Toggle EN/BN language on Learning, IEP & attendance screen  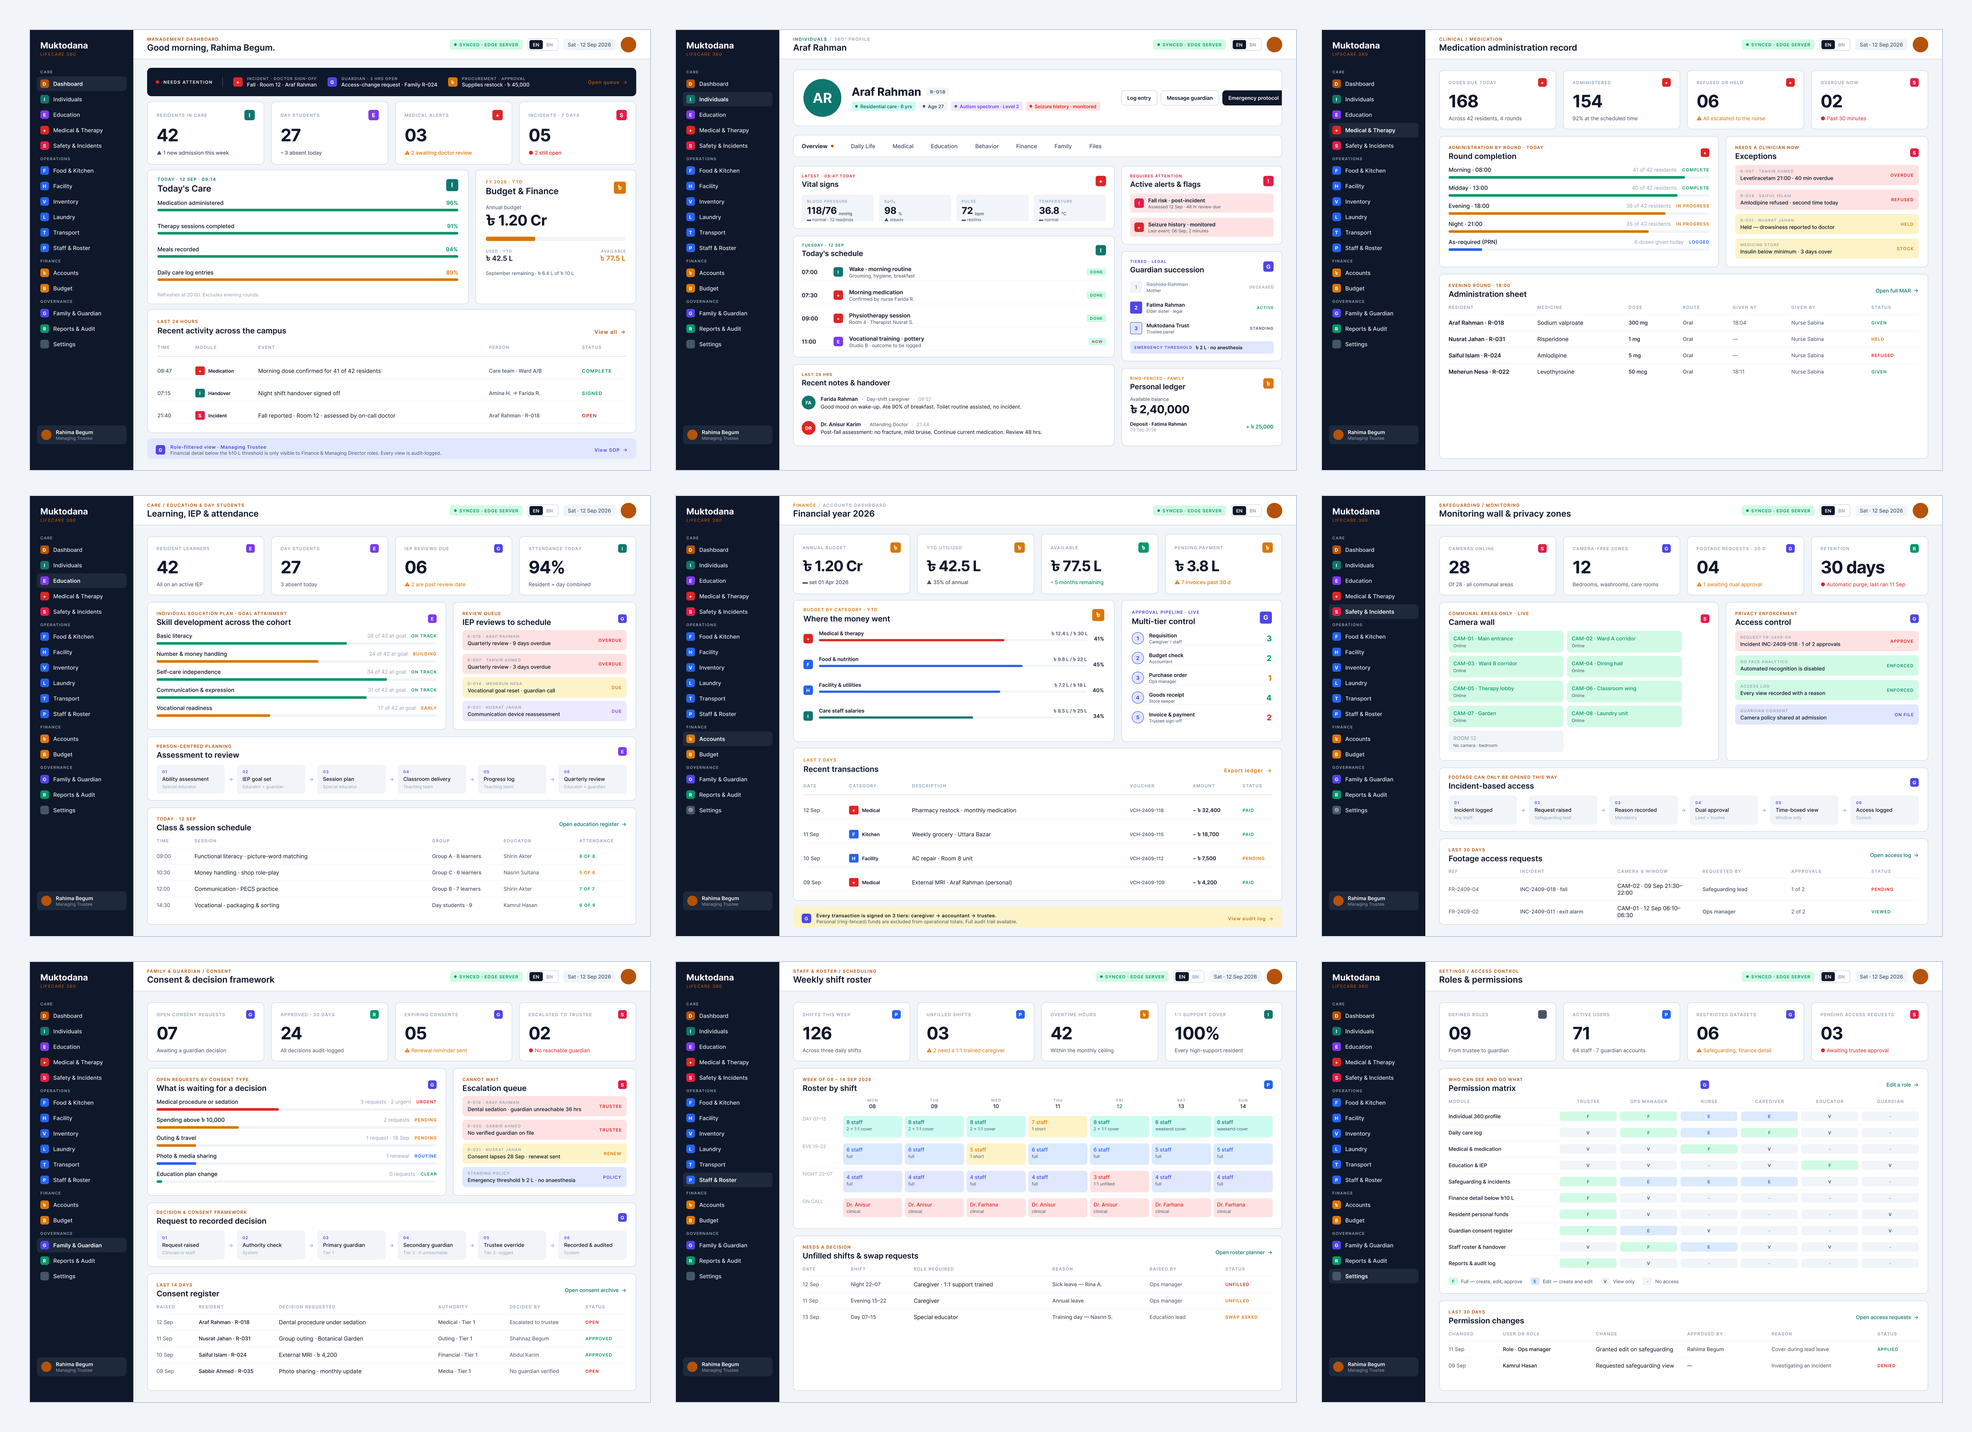(543, 511)
